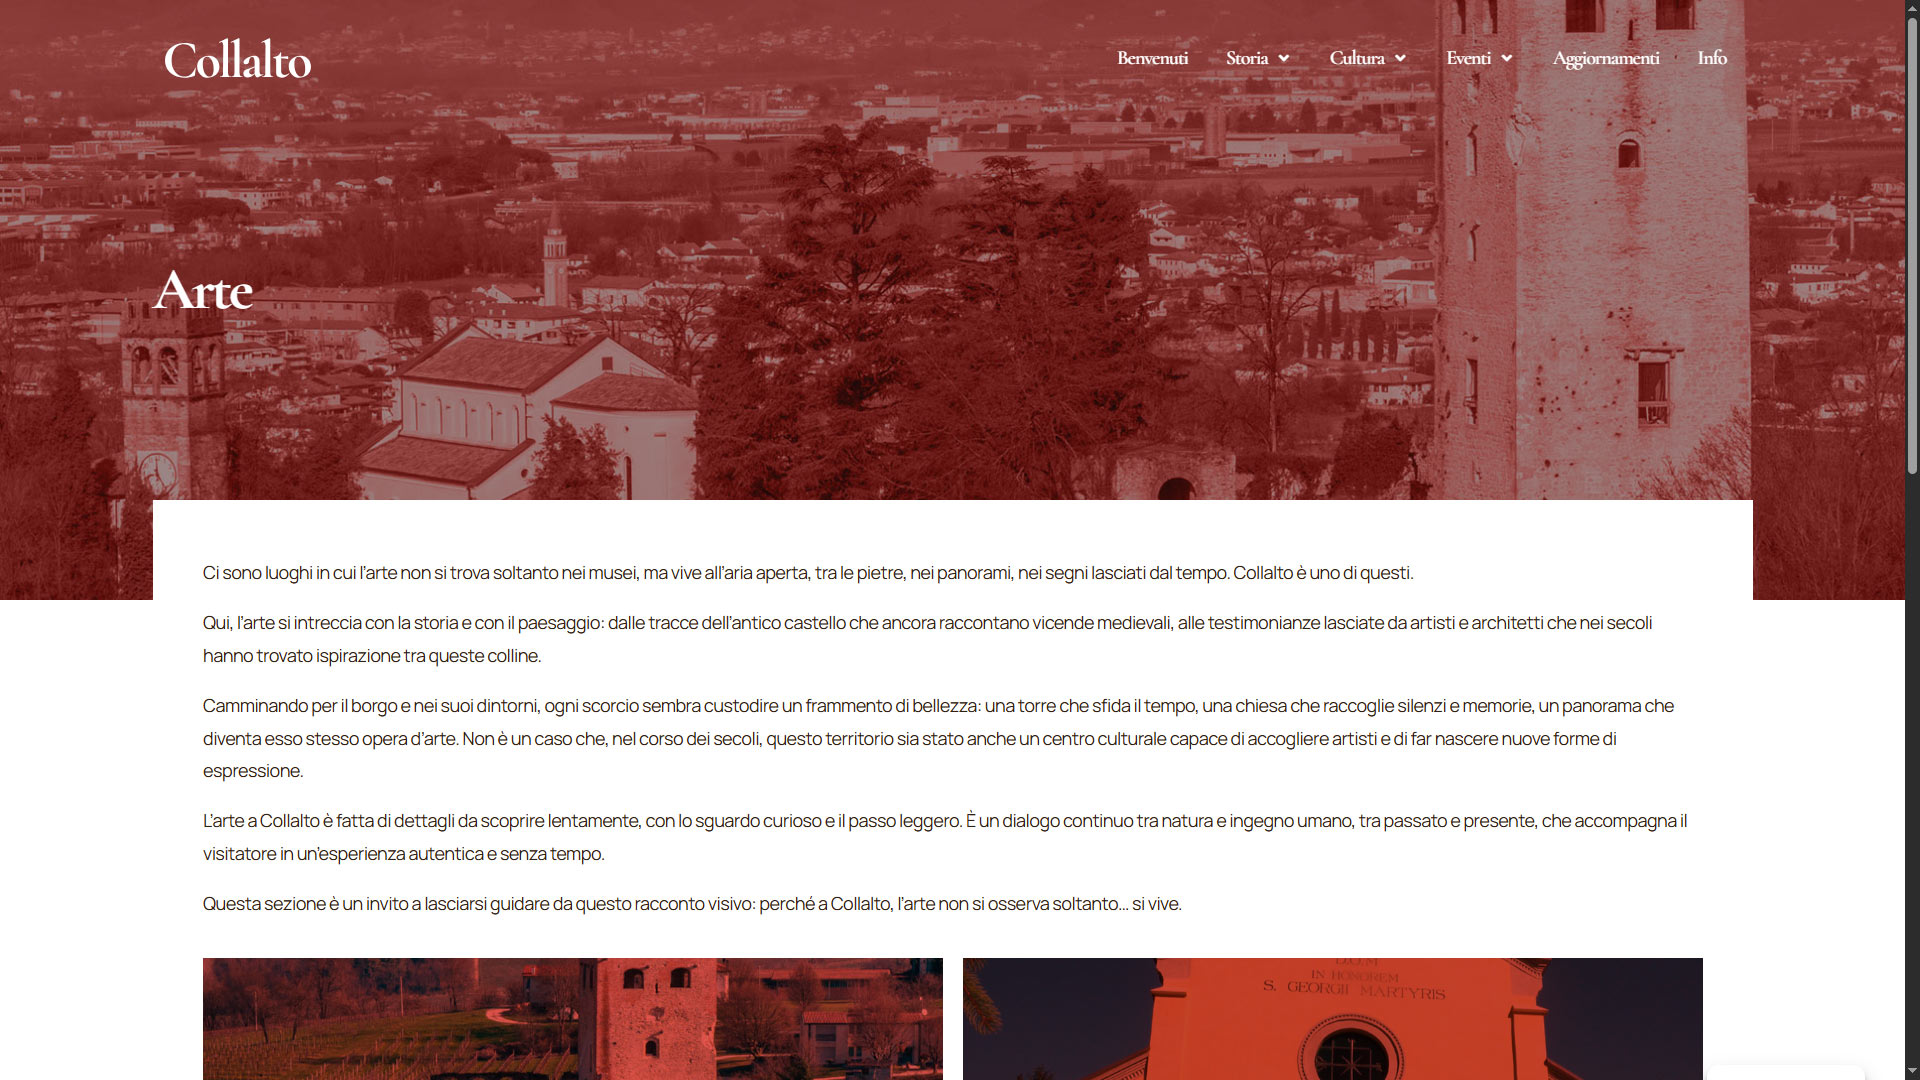Click paragraph starting 'Questa sezione è un invito'

coord(692,904)
